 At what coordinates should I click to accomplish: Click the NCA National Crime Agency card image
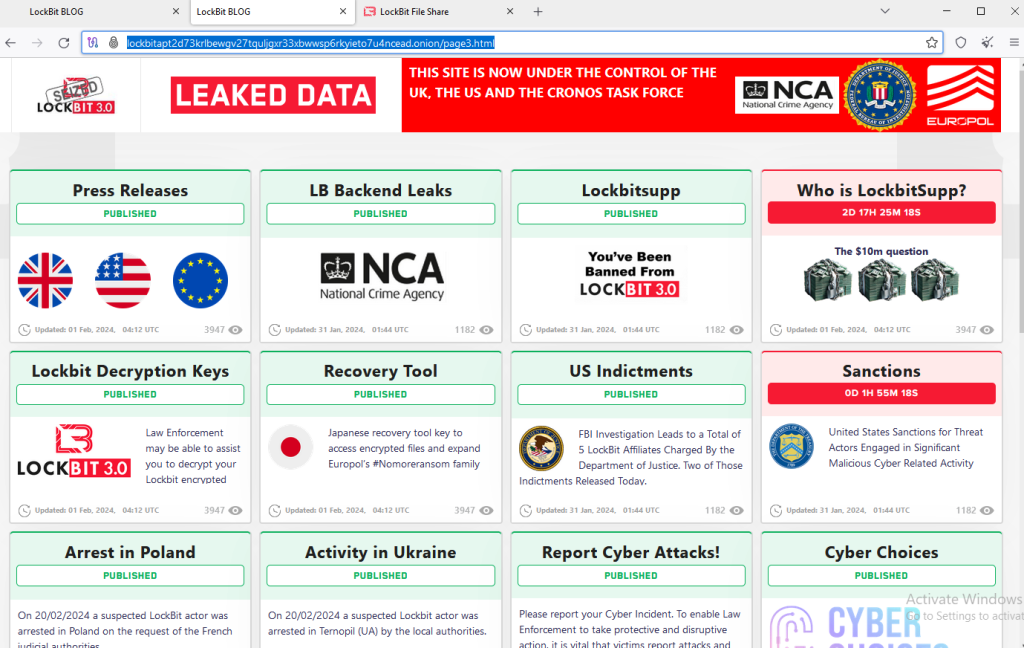382,276
